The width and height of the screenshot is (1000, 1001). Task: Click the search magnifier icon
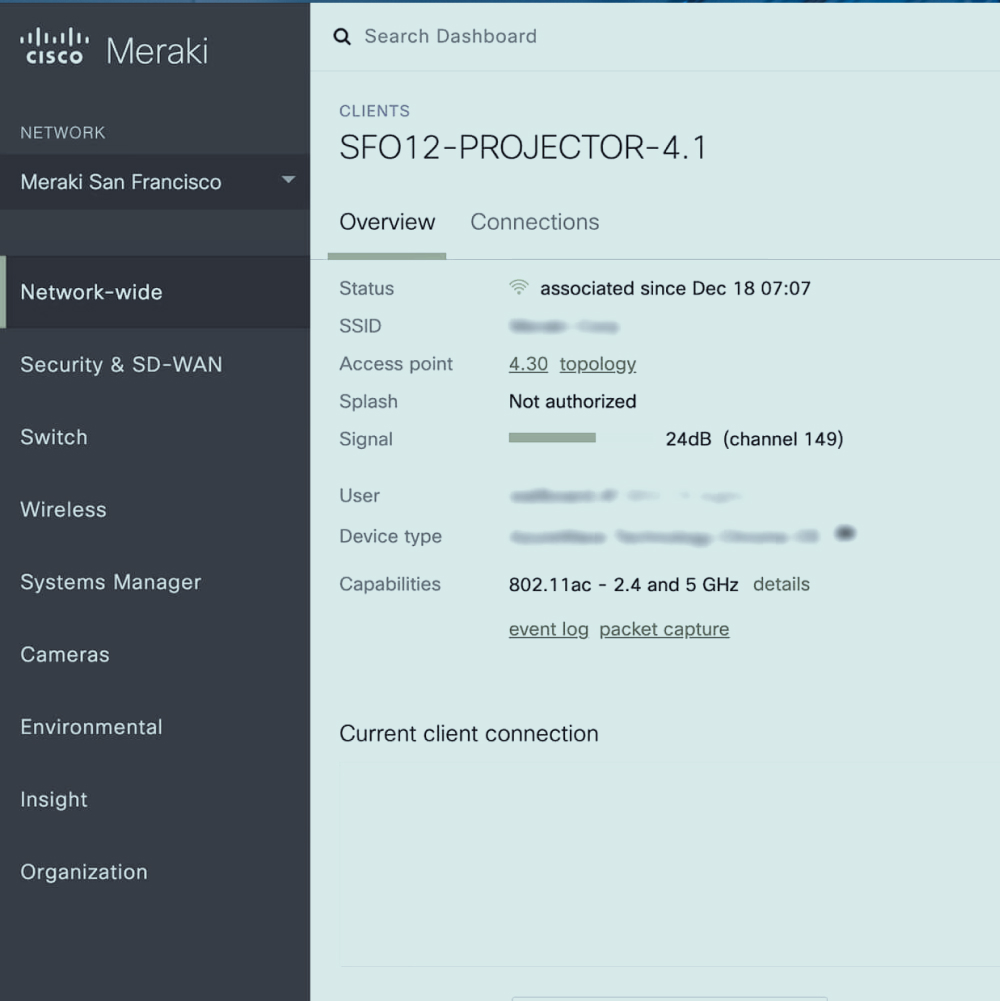coord(342,36)
